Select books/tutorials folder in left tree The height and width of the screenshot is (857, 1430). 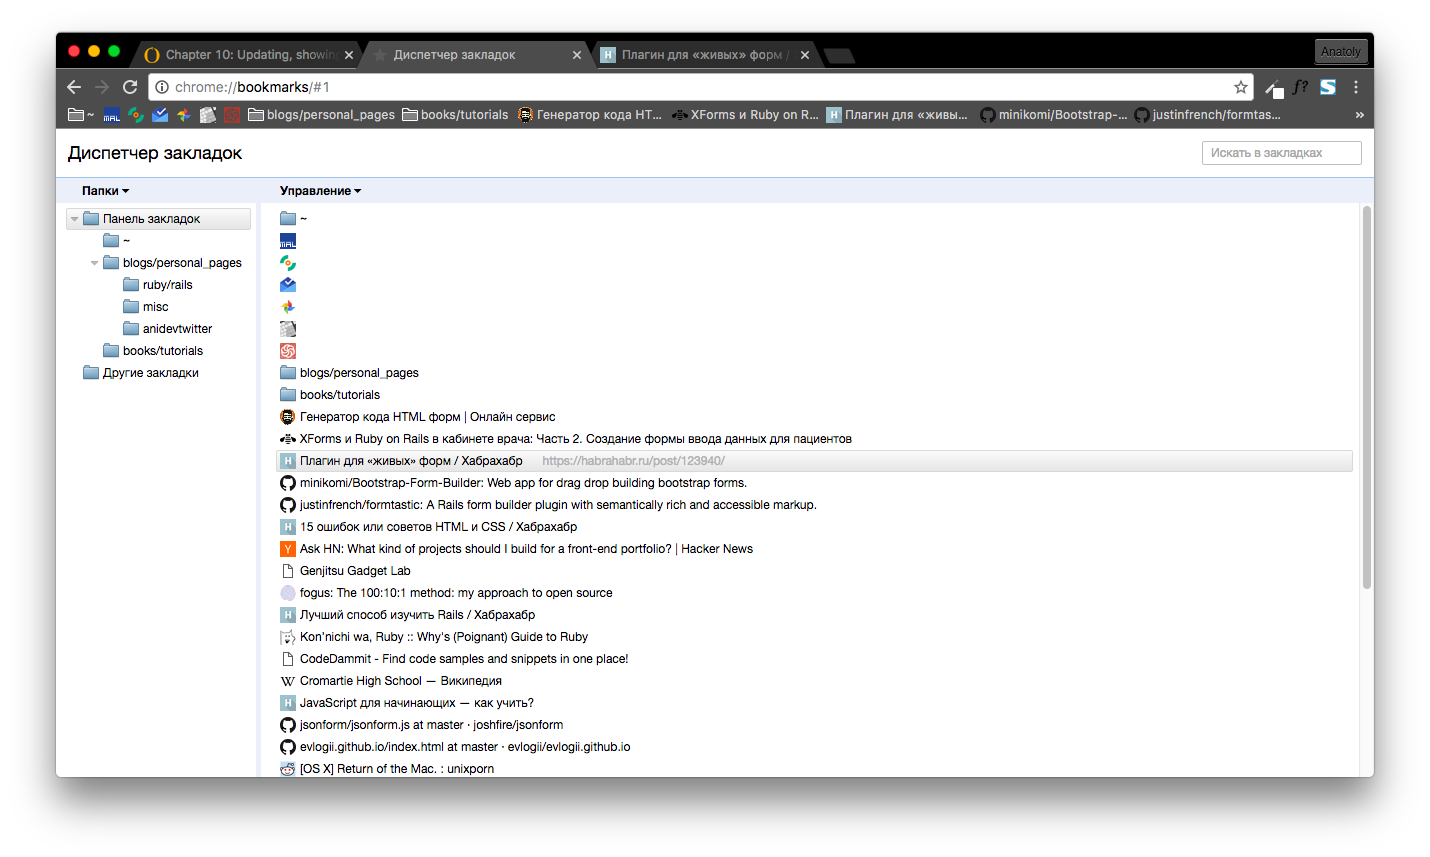coord(153,351)
